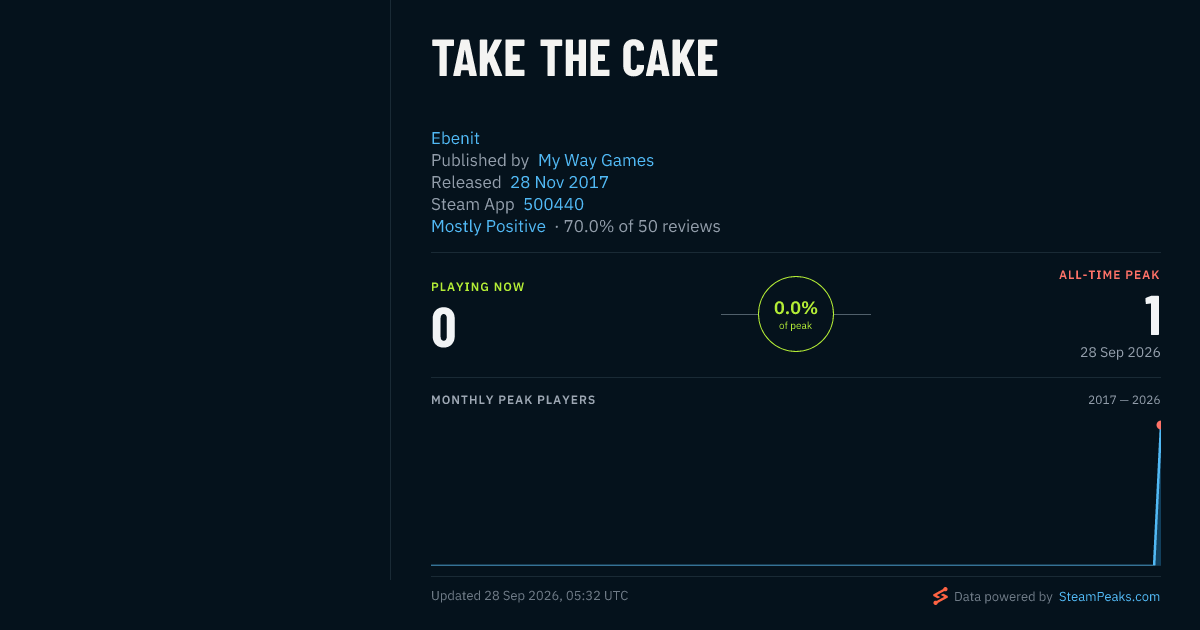Open Steam App 500440 link
The image size is (1200, 630).
[x=553, y=204]
